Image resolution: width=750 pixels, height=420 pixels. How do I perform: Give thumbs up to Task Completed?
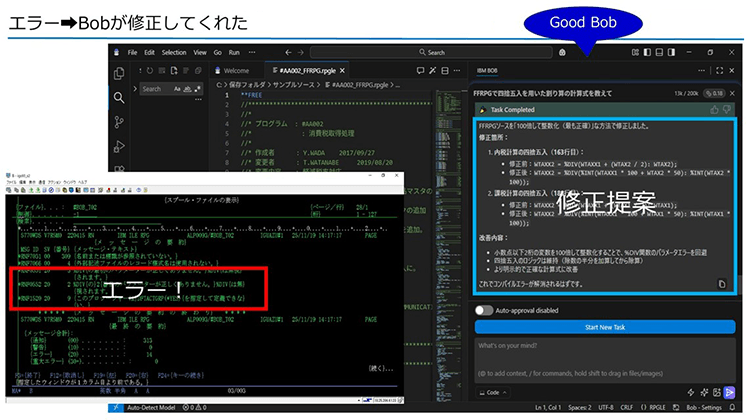pos(715,110)
